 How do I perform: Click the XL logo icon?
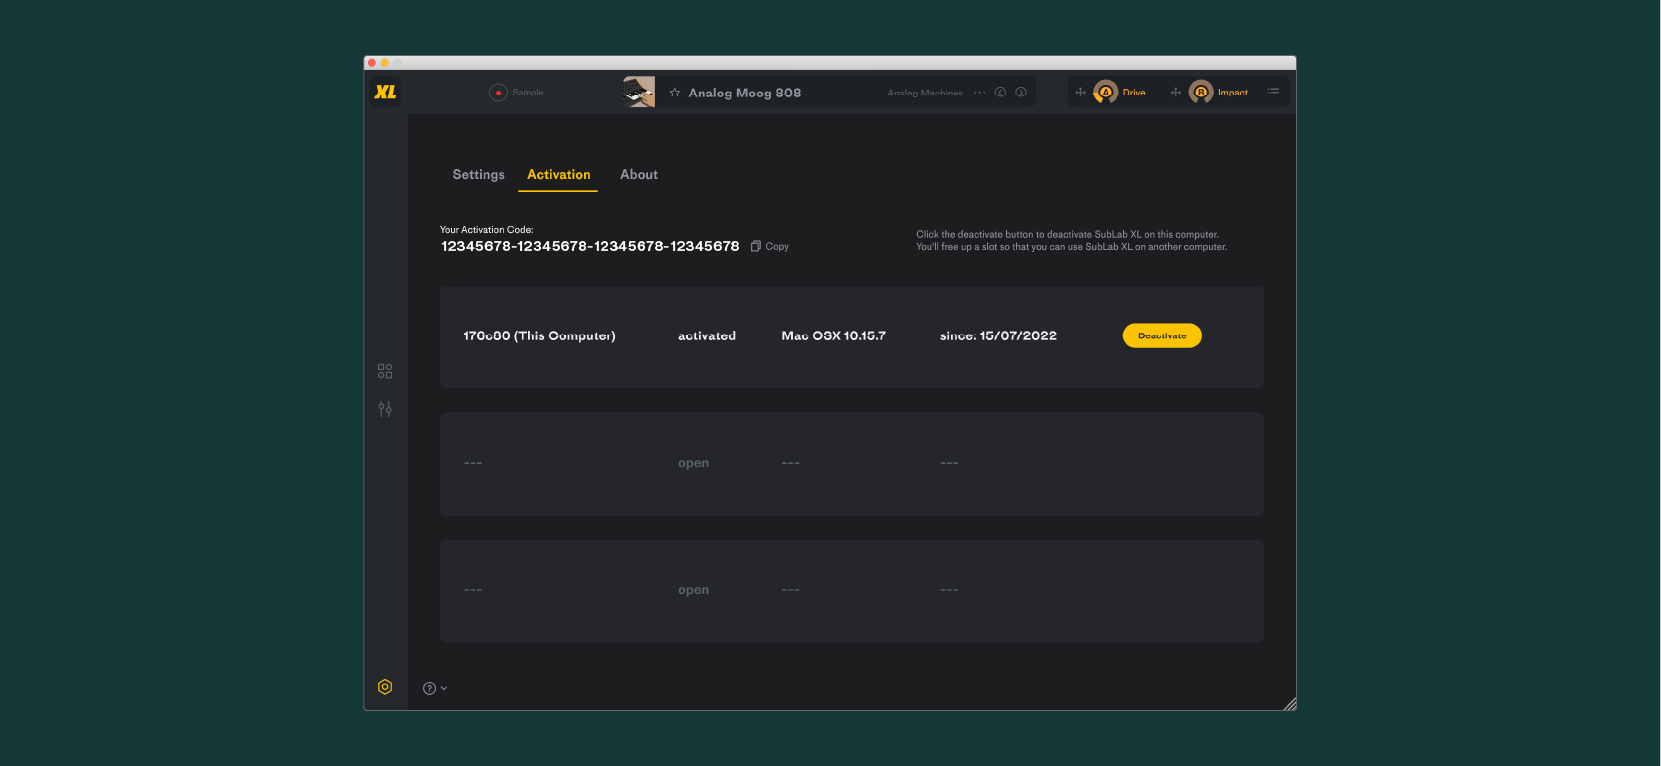385,92
